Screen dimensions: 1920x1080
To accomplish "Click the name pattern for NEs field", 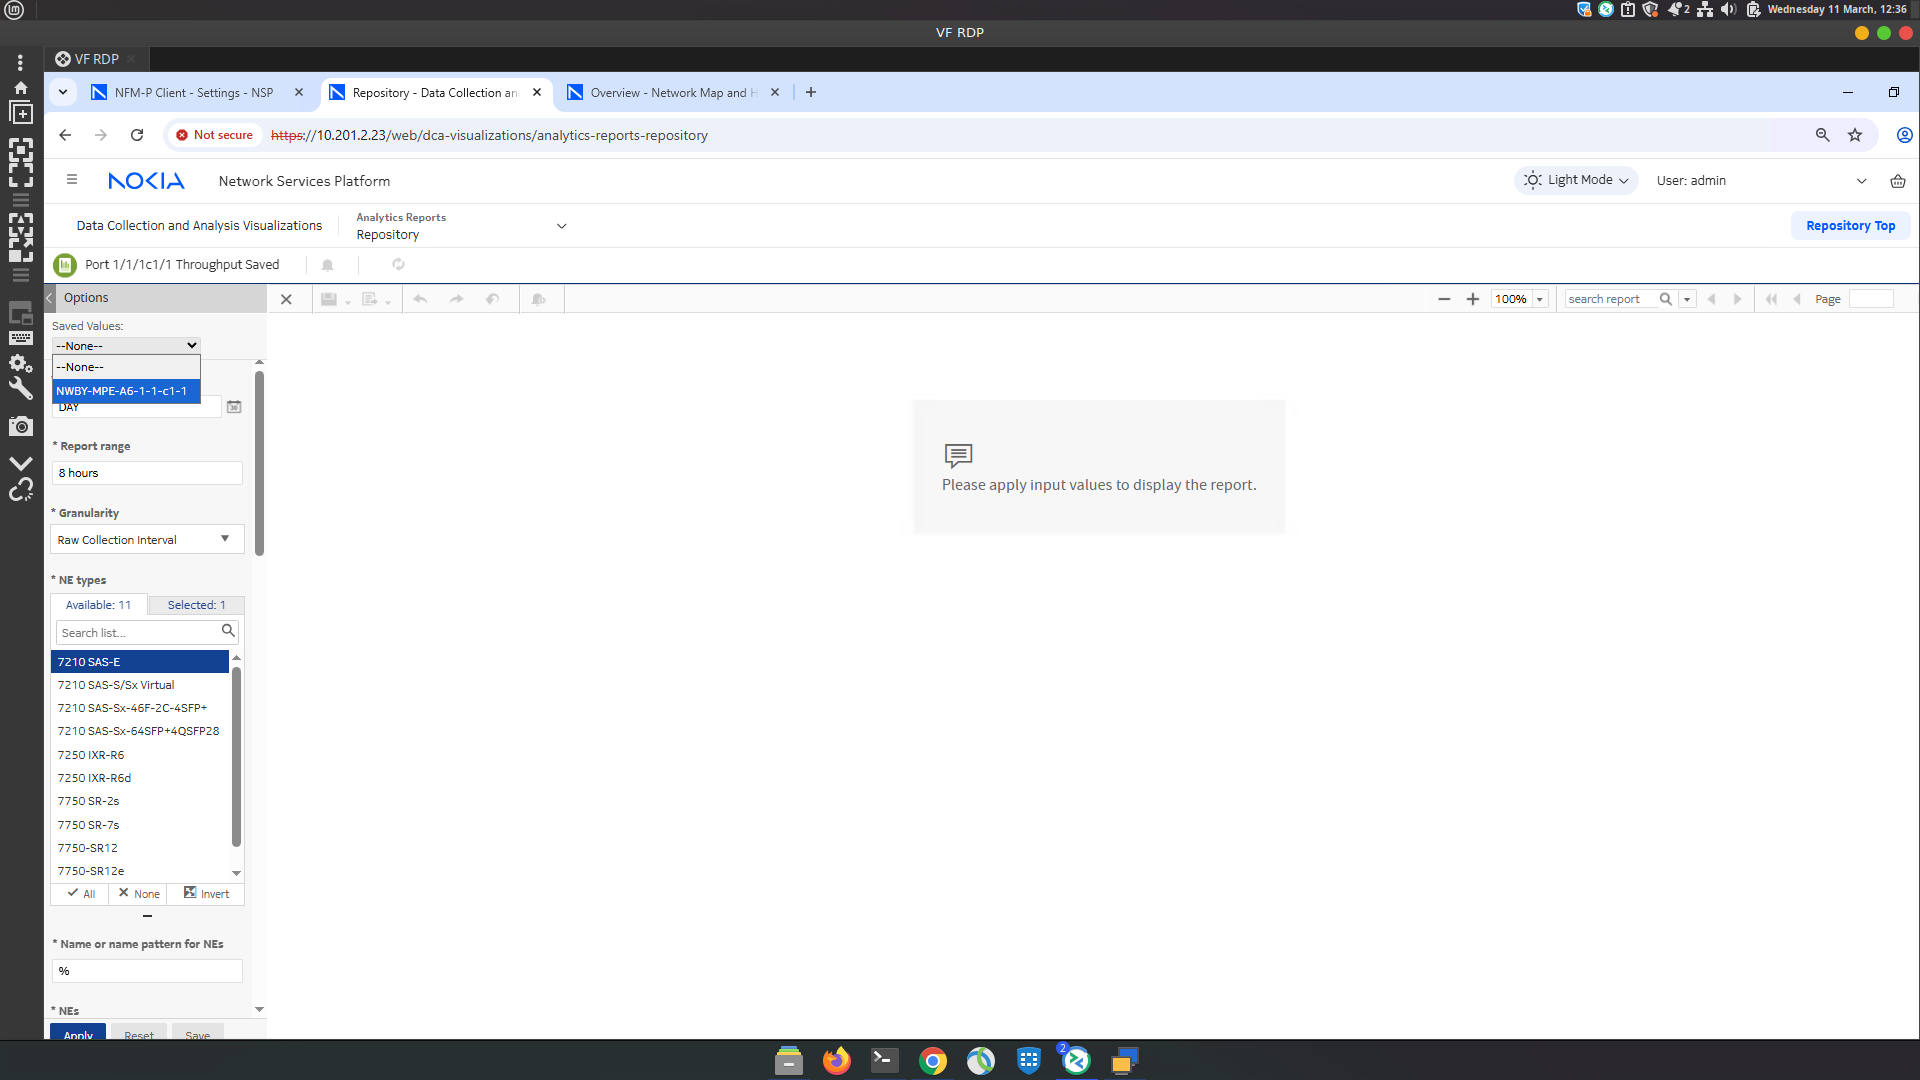I will 147,971.
